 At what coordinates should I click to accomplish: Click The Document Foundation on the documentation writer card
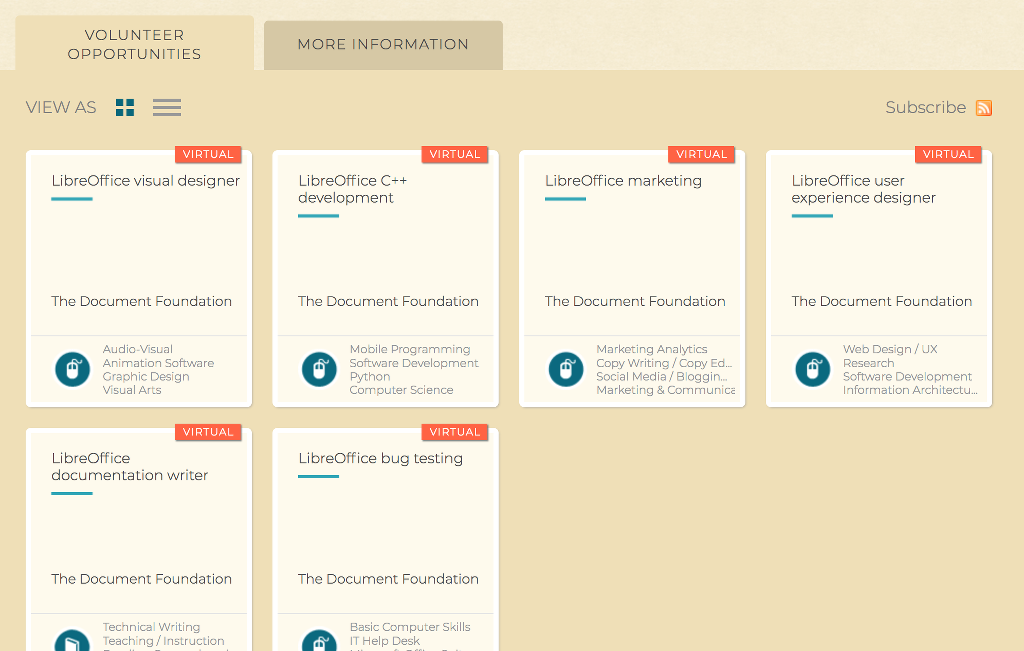coord(142,579)
